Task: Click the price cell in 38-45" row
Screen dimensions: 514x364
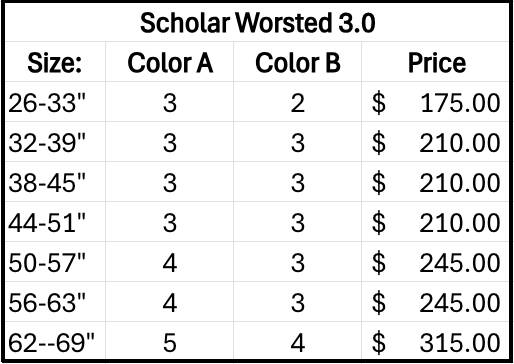Action: pyautogui.click(x=435, y=182)
